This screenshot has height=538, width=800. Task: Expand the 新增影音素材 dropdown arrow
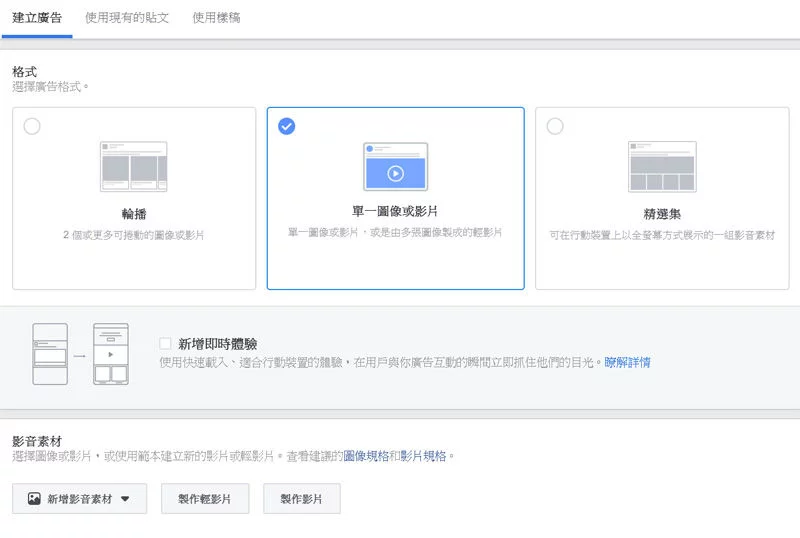point(125,499)
